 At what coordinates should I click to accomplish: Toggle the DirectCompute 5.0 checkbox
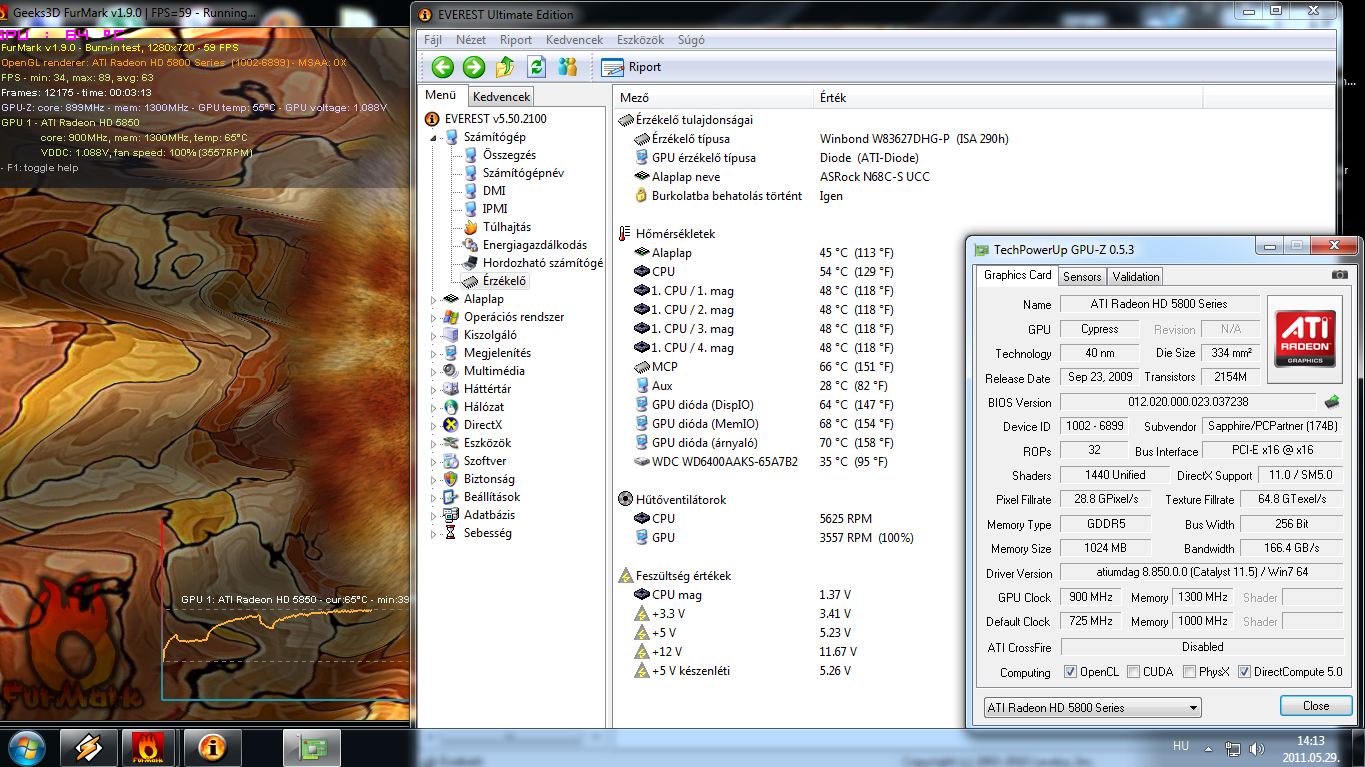pyautogui.click(x=1245, y=672)
